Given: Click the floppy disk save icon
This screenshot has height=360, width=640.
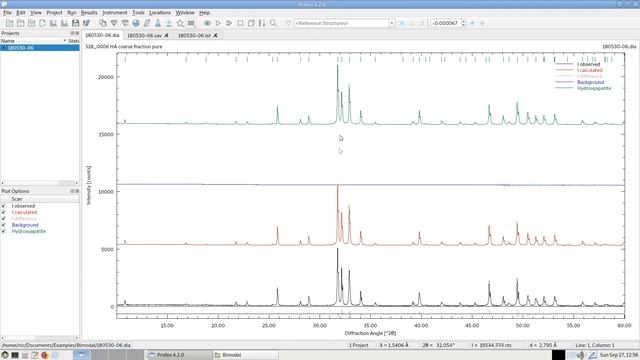Looking at the screenshot, I should (76, 23).
